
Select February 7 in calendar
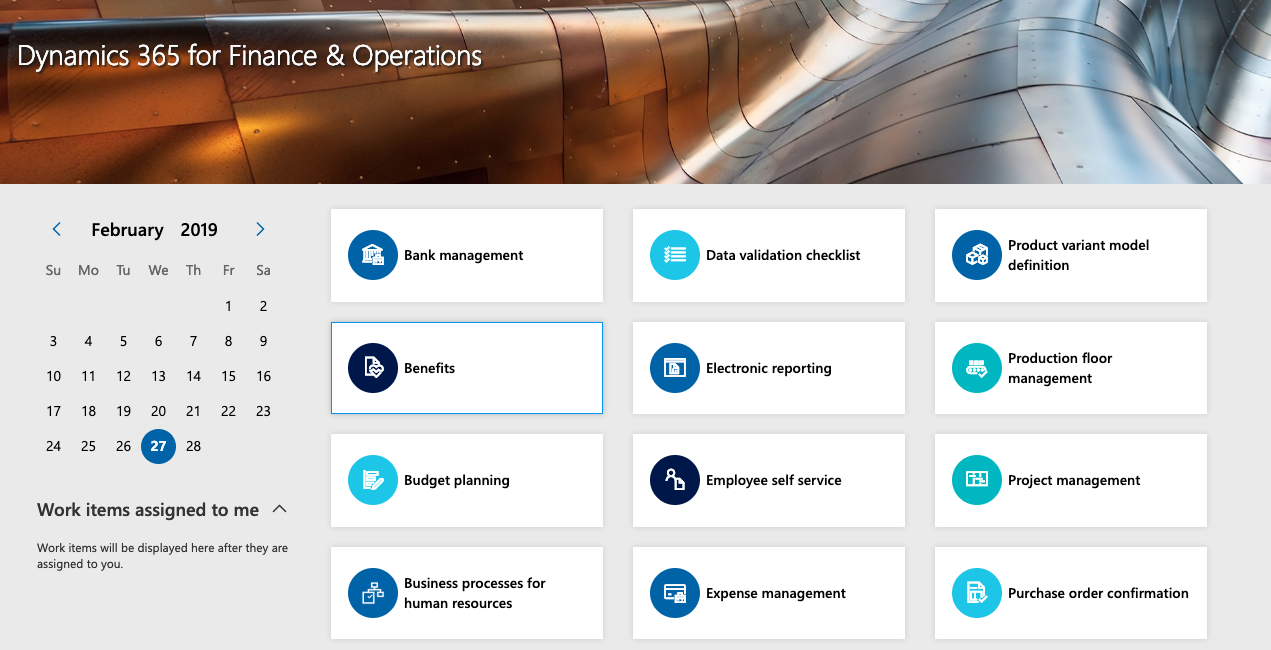[x=193, y=341]
